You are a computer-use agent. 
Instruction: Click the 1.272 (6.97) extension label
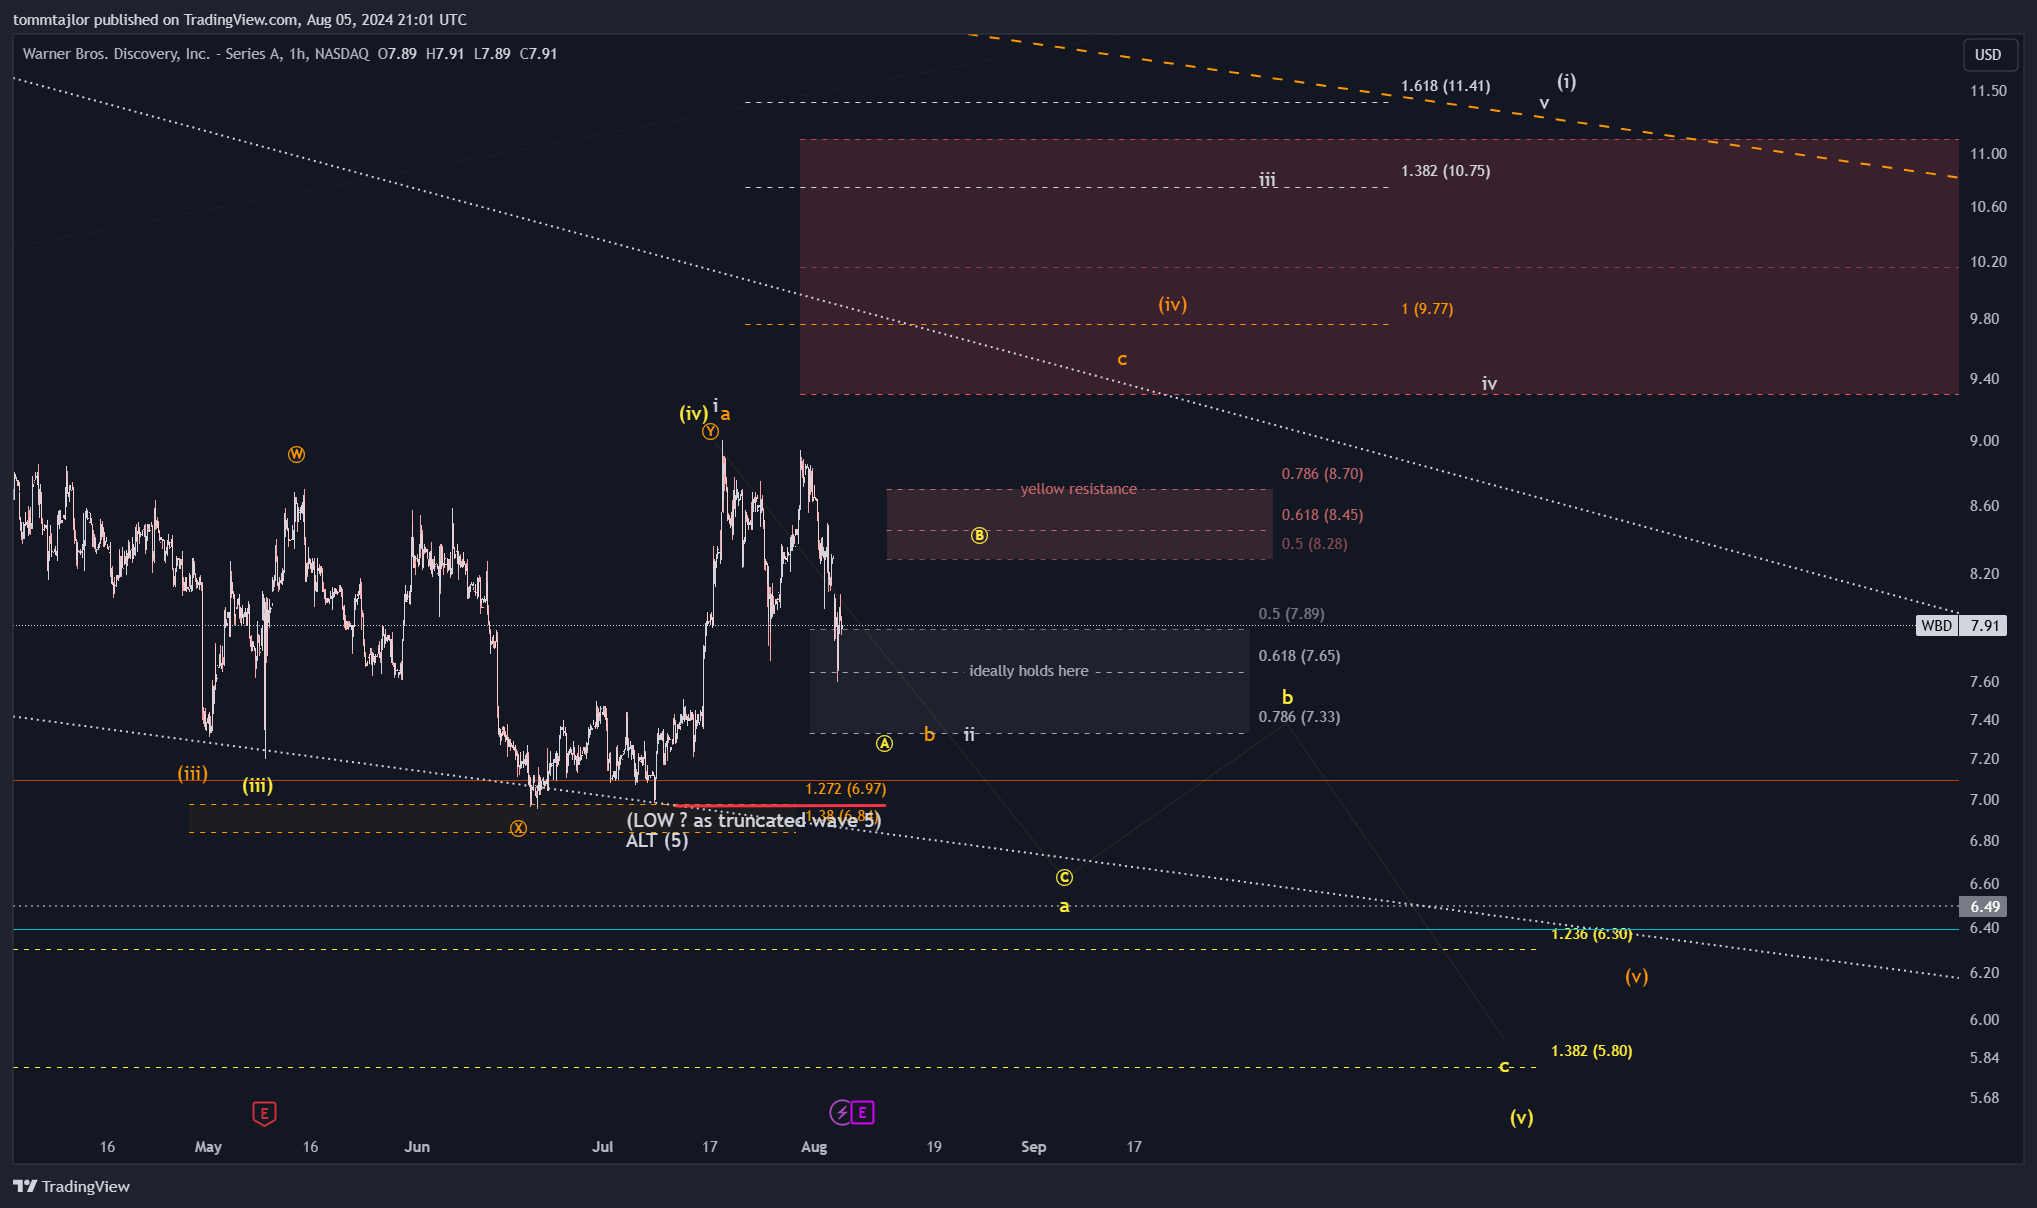[x=845, y=789]
